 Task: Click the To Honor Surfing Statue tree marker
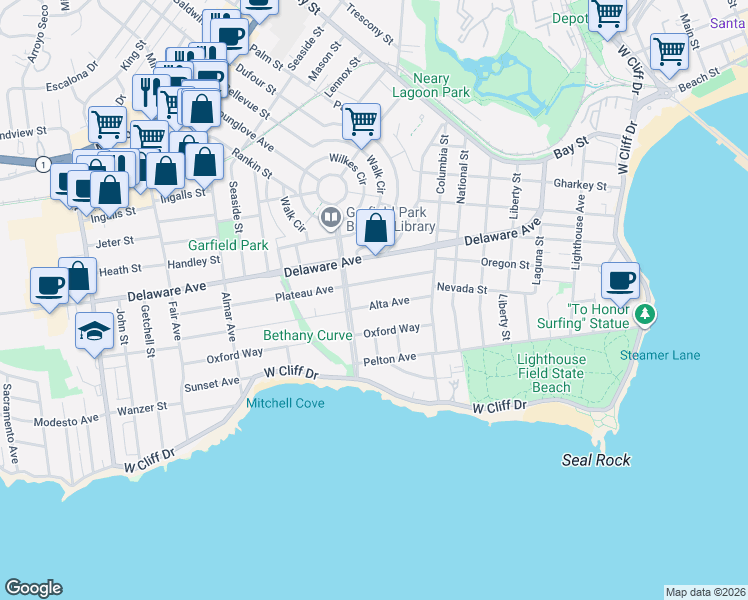click(x=645, y=315)
